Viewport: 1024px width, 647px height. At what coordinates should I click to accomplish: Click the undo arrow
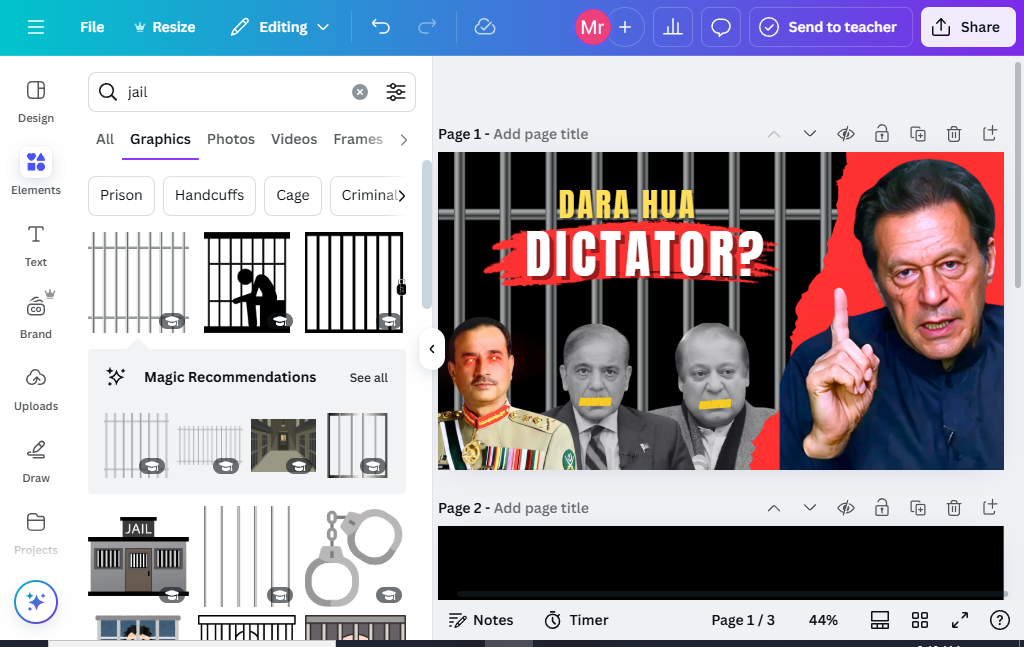tap(381, 27)
